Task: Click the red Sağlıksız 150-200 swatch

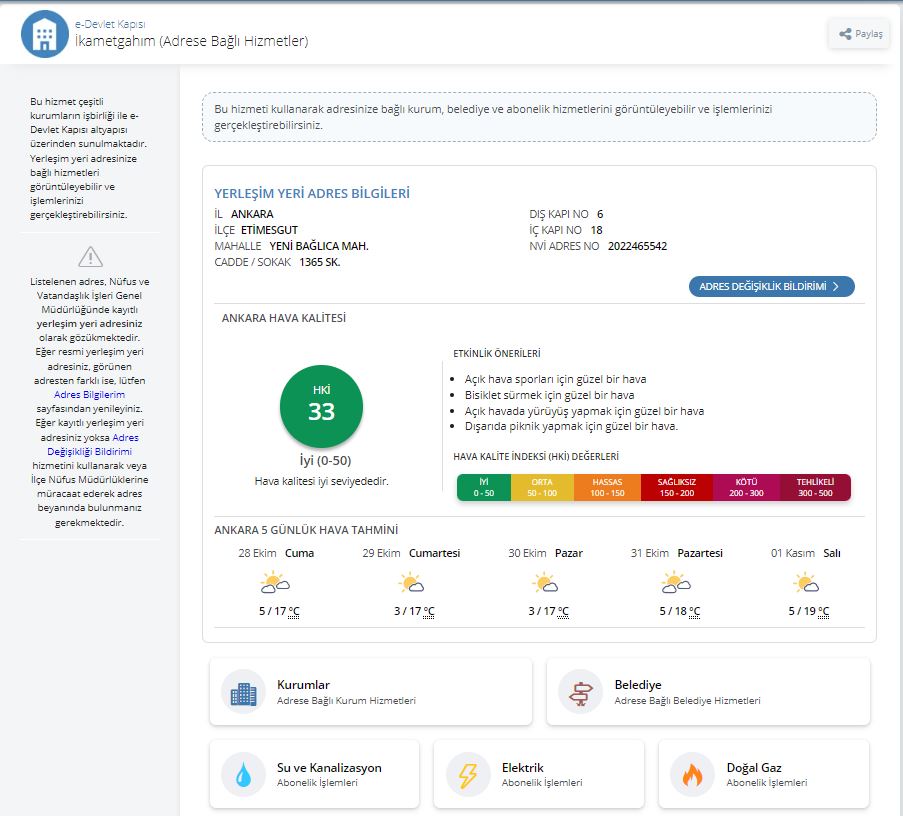Action: (x=676, y=487)
